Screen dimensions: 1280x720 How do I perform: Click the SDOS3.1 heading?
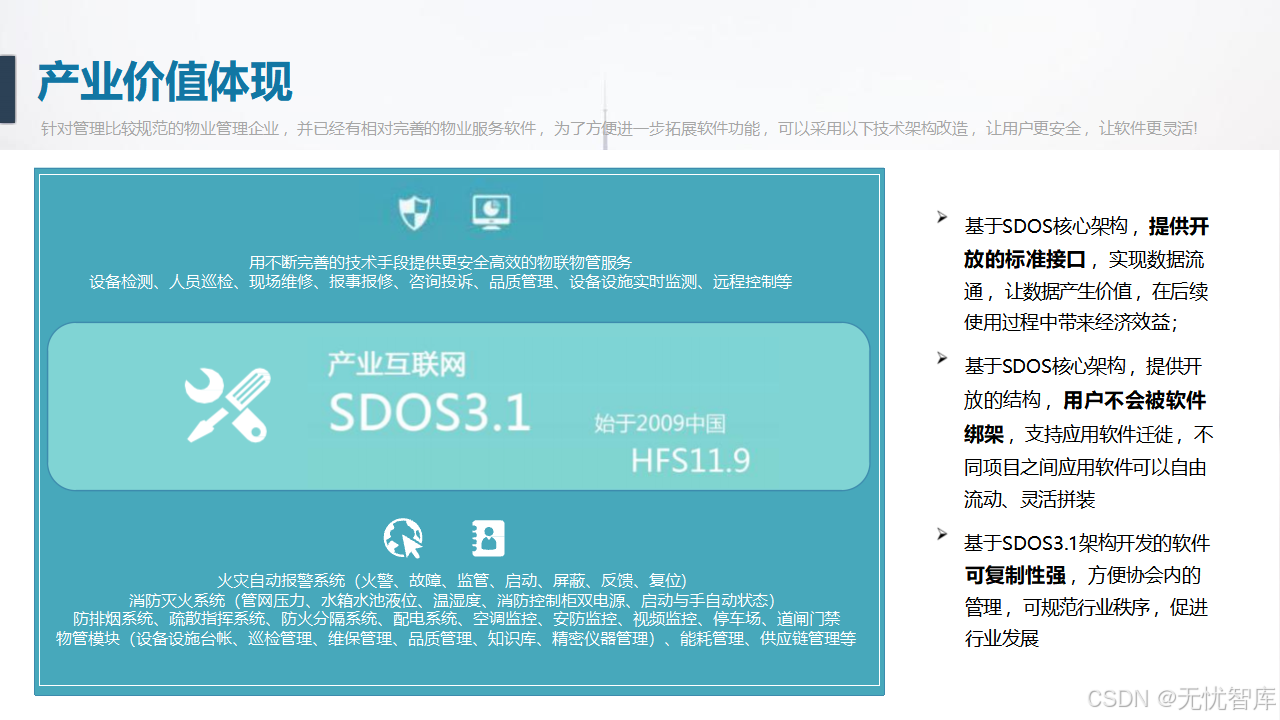430,411
